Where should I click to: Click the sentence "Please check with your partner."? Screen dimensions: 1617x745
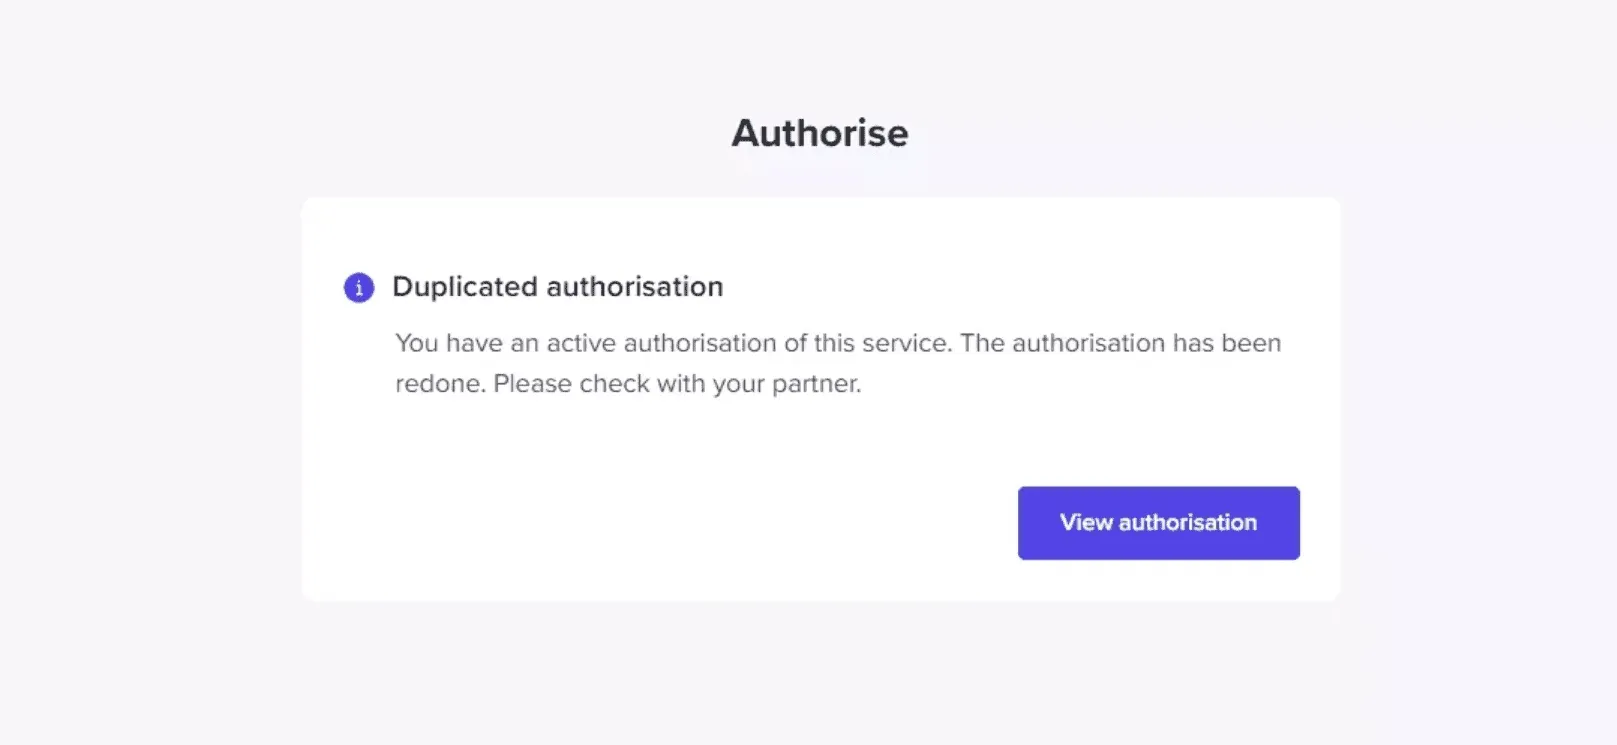(x=677, y=384)
